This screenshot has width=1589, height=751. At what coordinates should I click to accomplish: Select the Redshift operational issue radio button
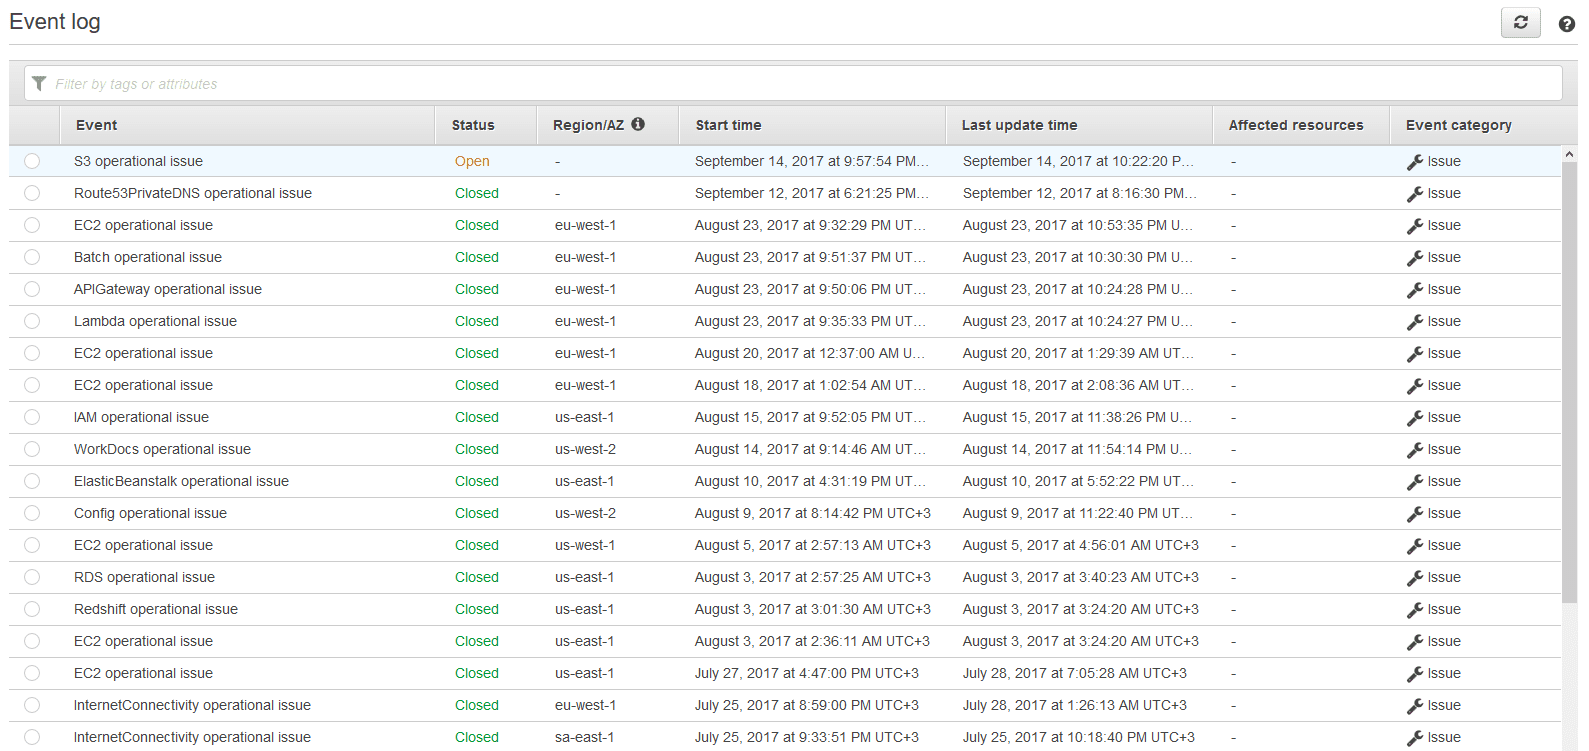(x=32, y=609)
